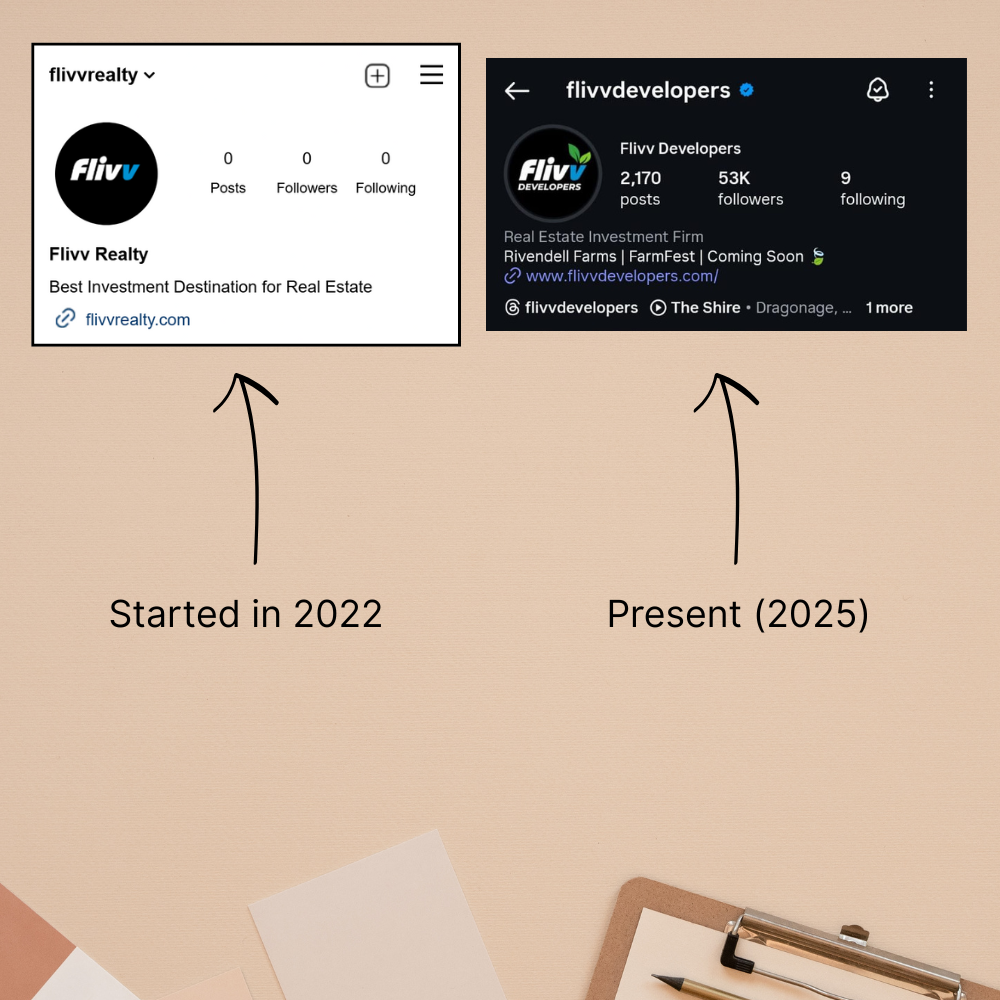Open Flivv Realty profile picture
The height and width of the screenshot is (1000, 1000).
coord(107,173)
